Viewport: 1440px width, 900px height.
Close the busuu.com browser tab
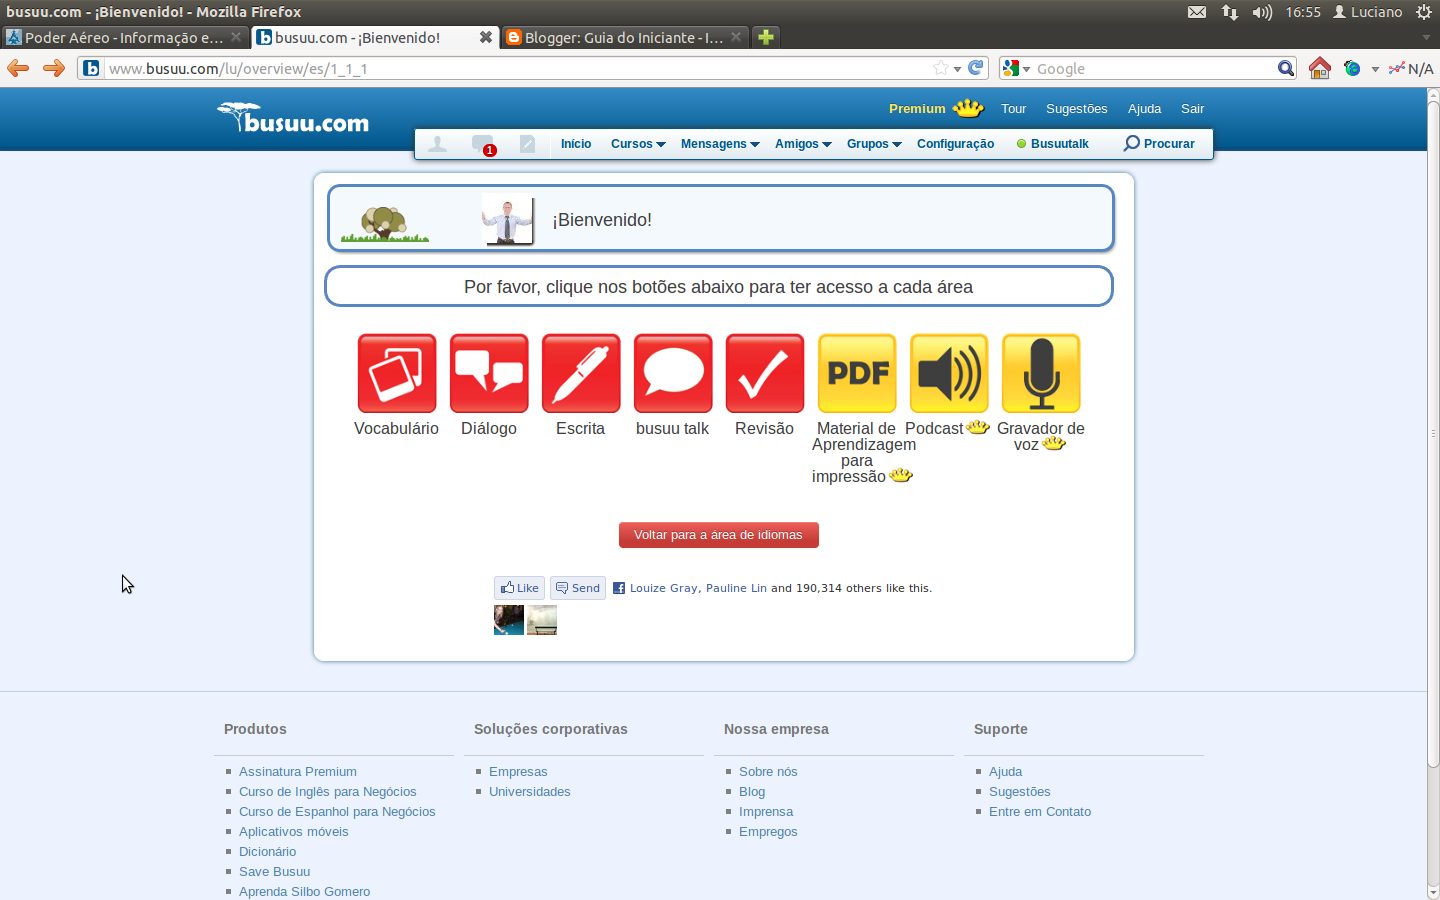[486, 37]
